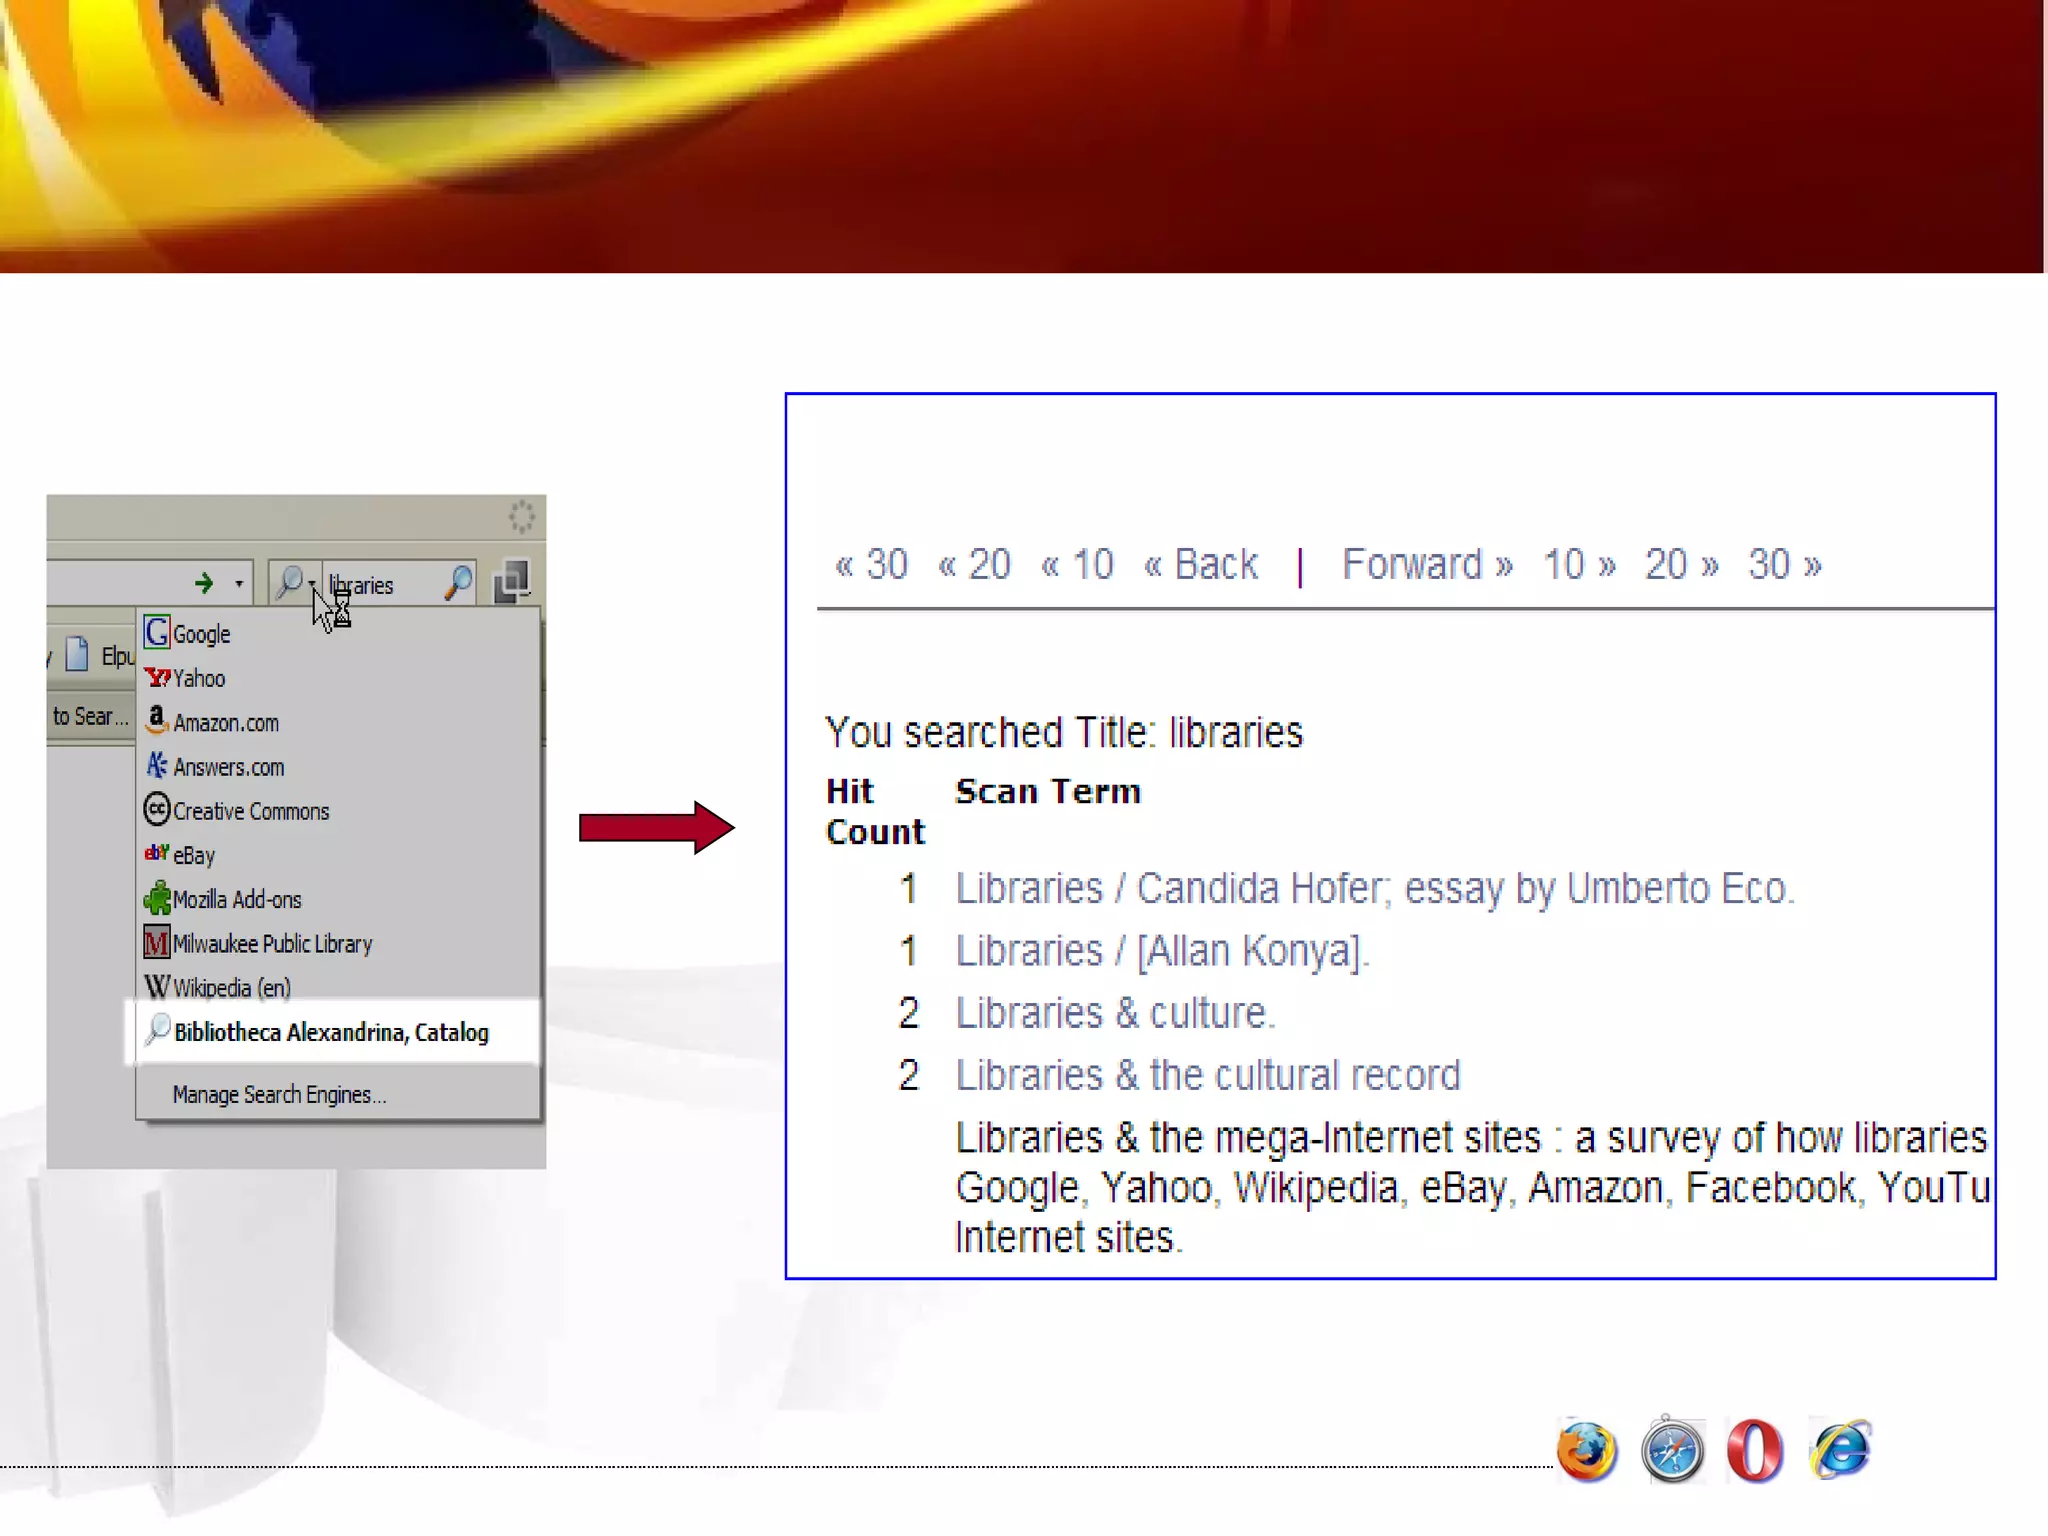The width and height of the screenshot is (2048, 1536).
Task: Click the « Back navigation link
Action: (x=1200, y=565)
